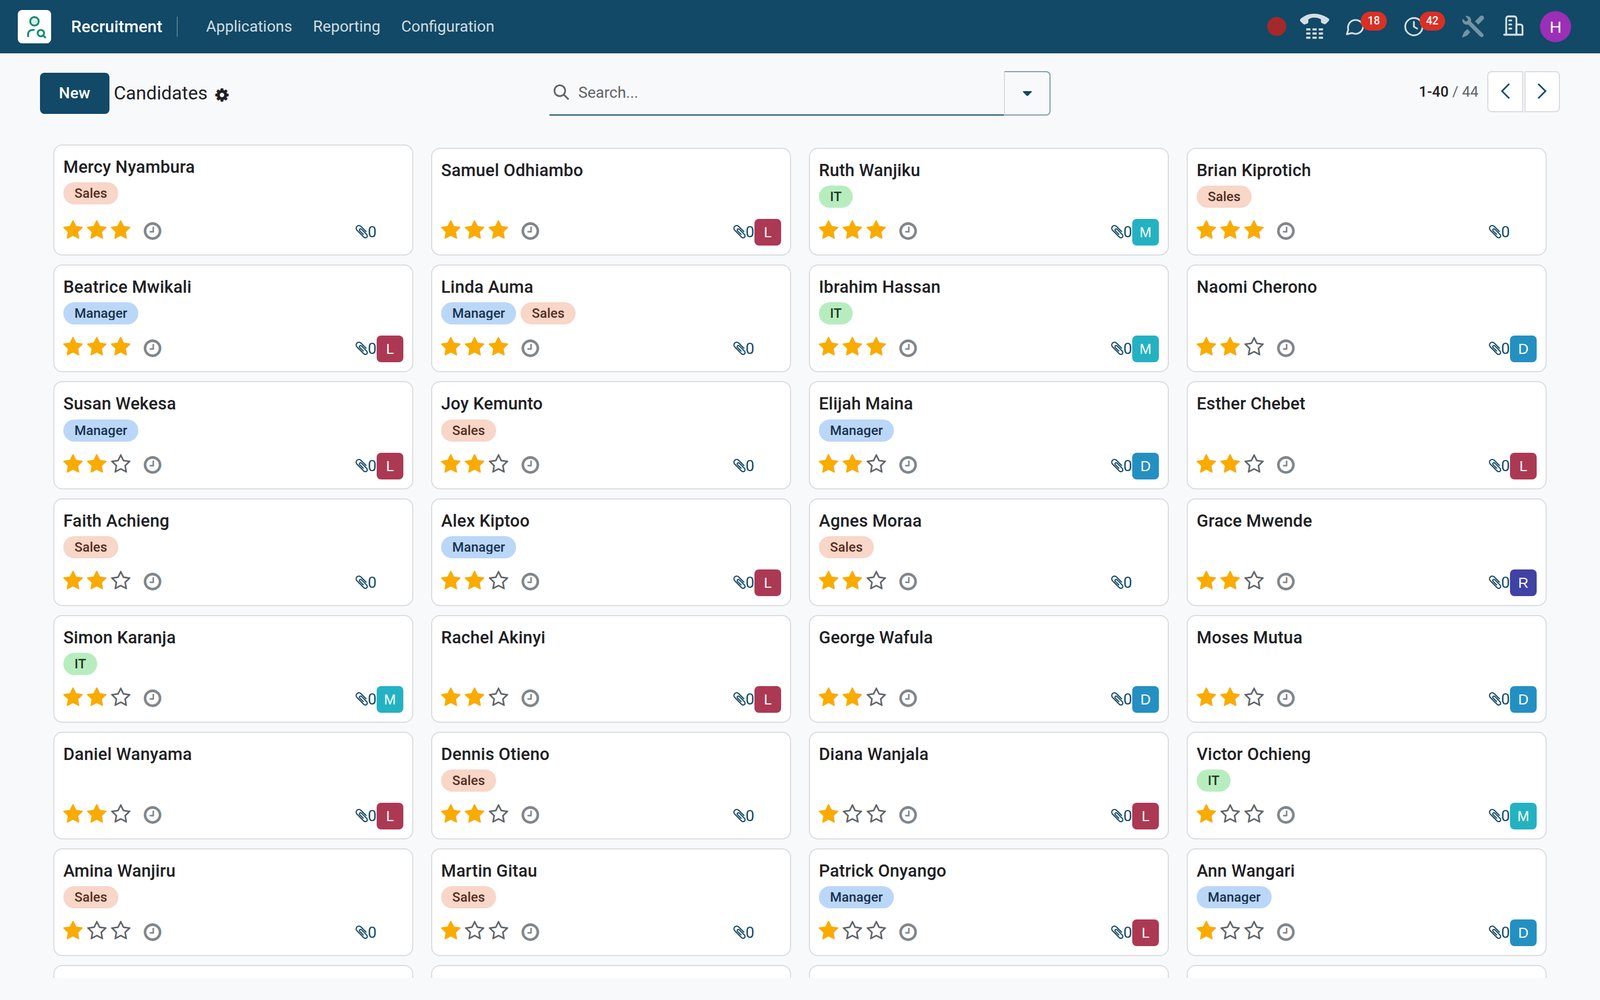The image size is (1600, 1000).
Task: Click the attachment paperclip on Brian Kiprotich's card
Action: (x=1494, y=232)
